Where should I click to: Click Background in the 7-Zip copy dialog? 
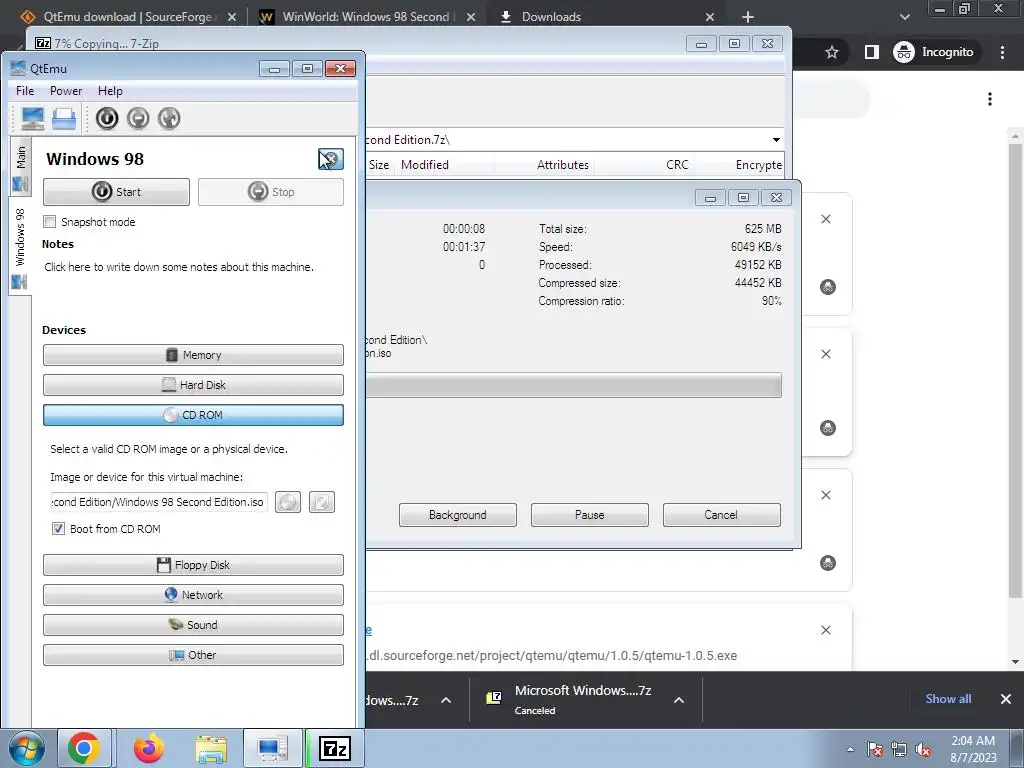[458, 515]
